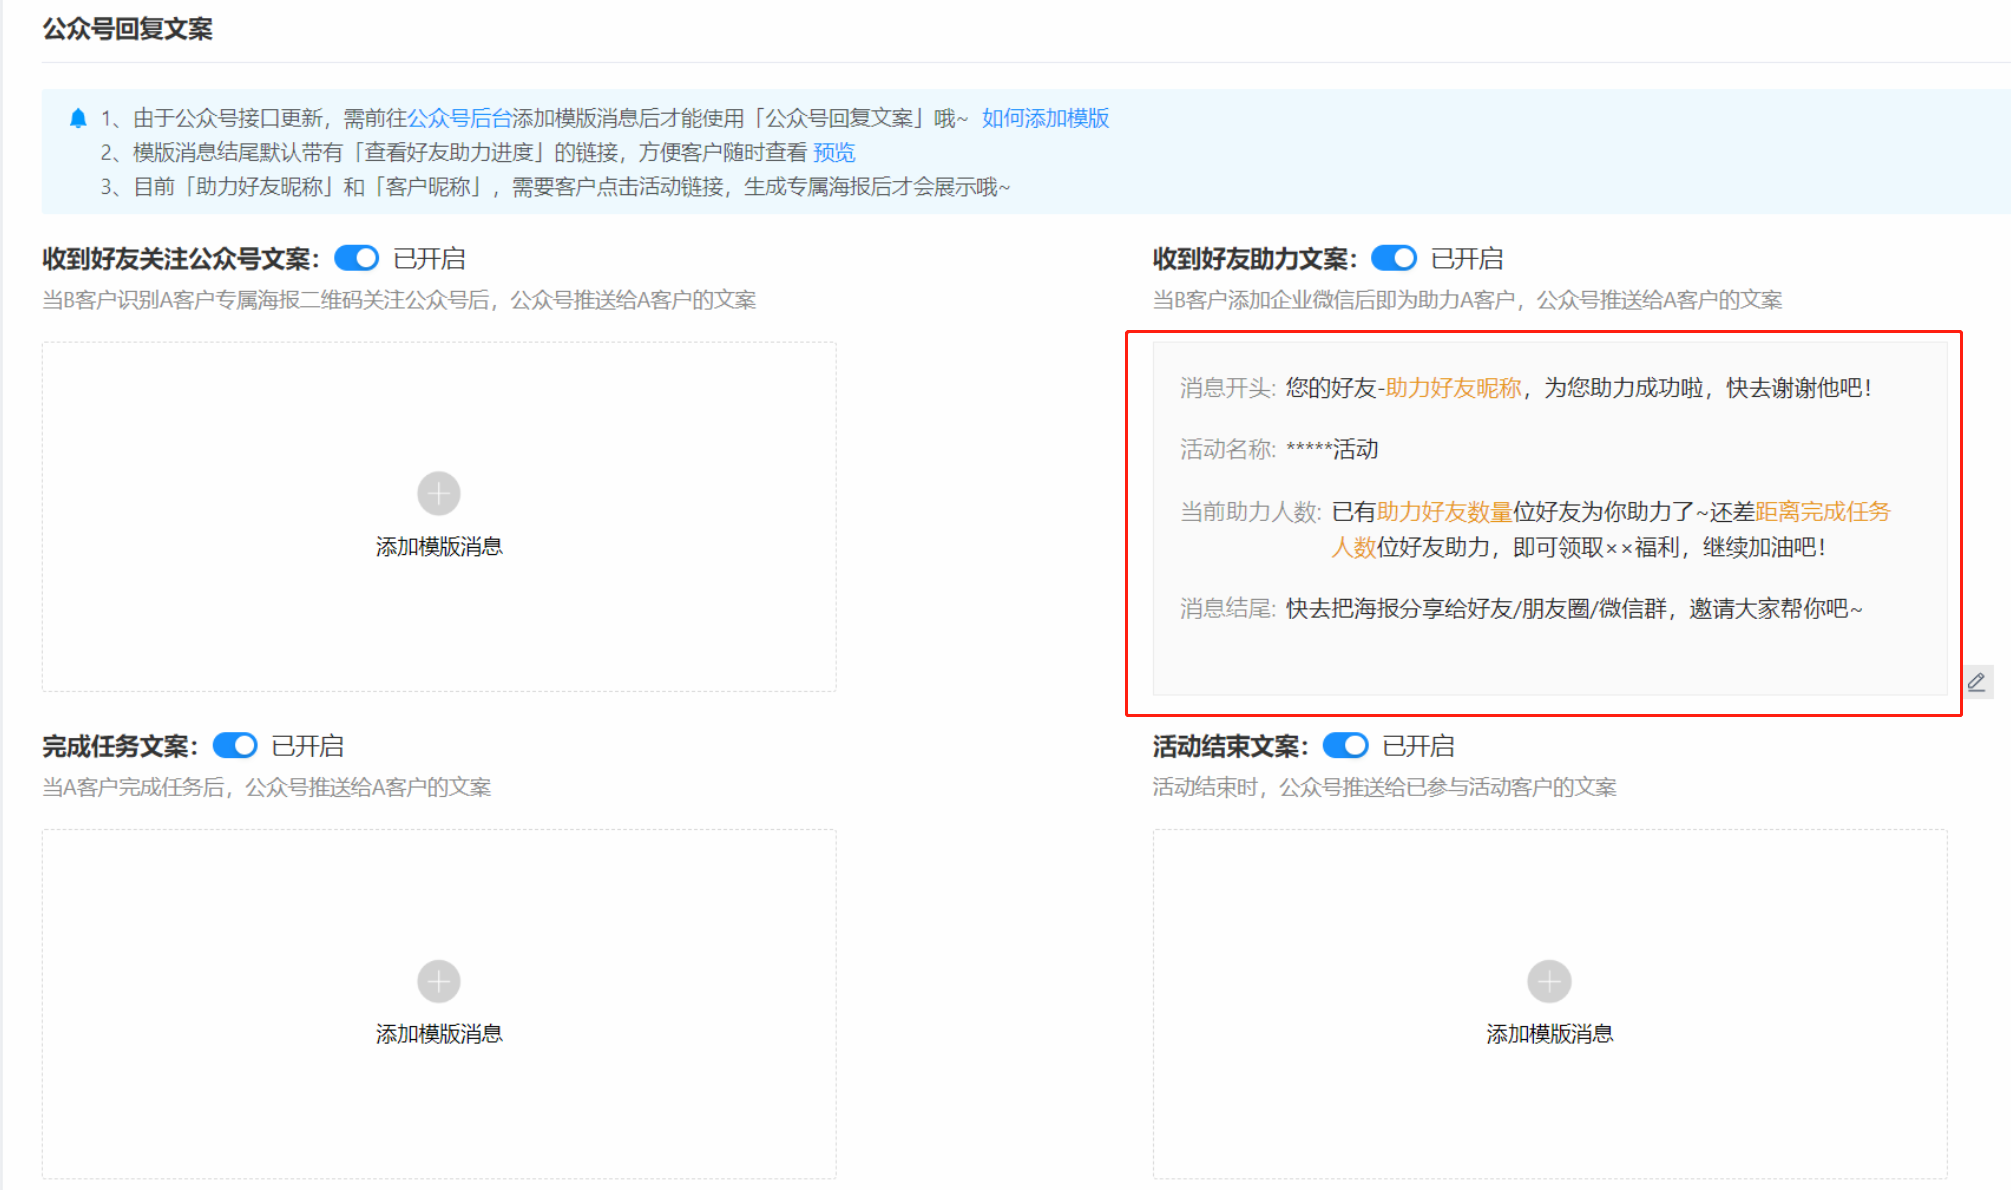2011x1190 pixels.
Task: Click description 活动结束时 text
Action: 1385,787
